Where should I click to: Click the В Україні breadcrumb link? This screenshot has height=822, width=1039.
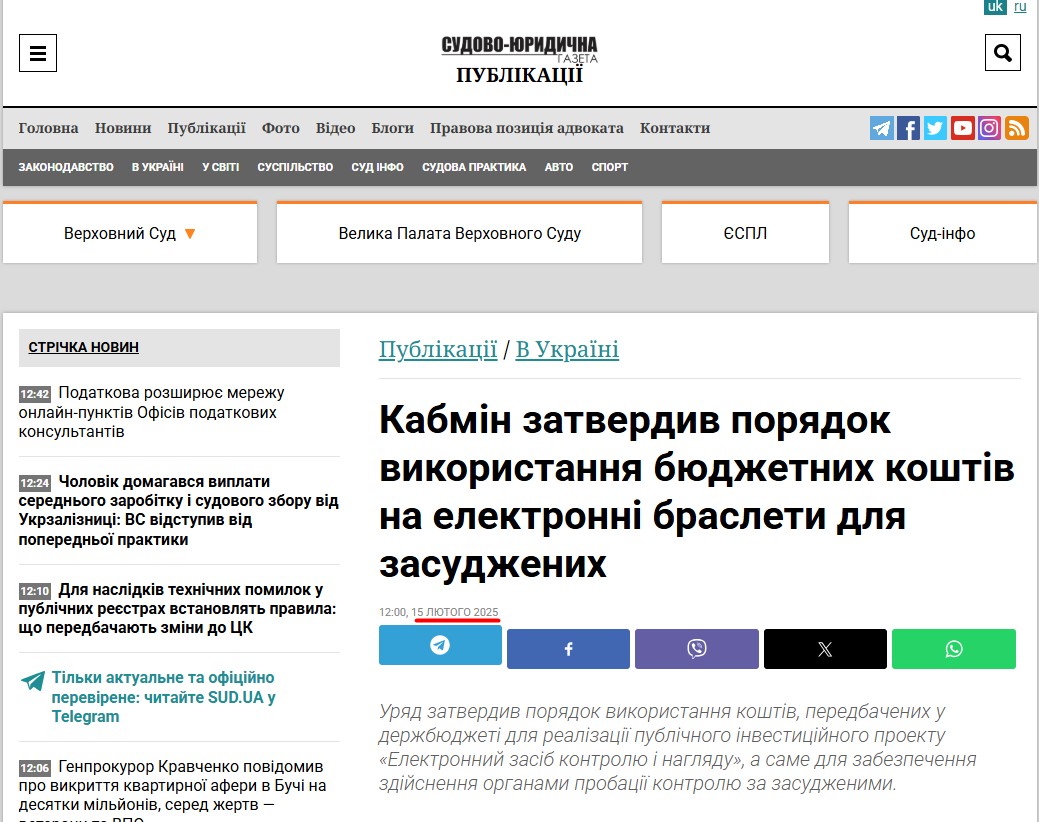pyautogui.click(x=567, y=349)
